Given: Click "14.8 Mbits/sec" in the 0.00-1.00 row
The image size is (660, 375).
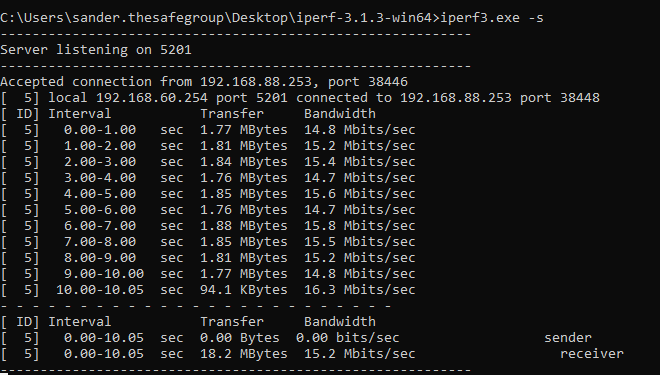Looking at the screenshot, I should click(x=360, y=130).
